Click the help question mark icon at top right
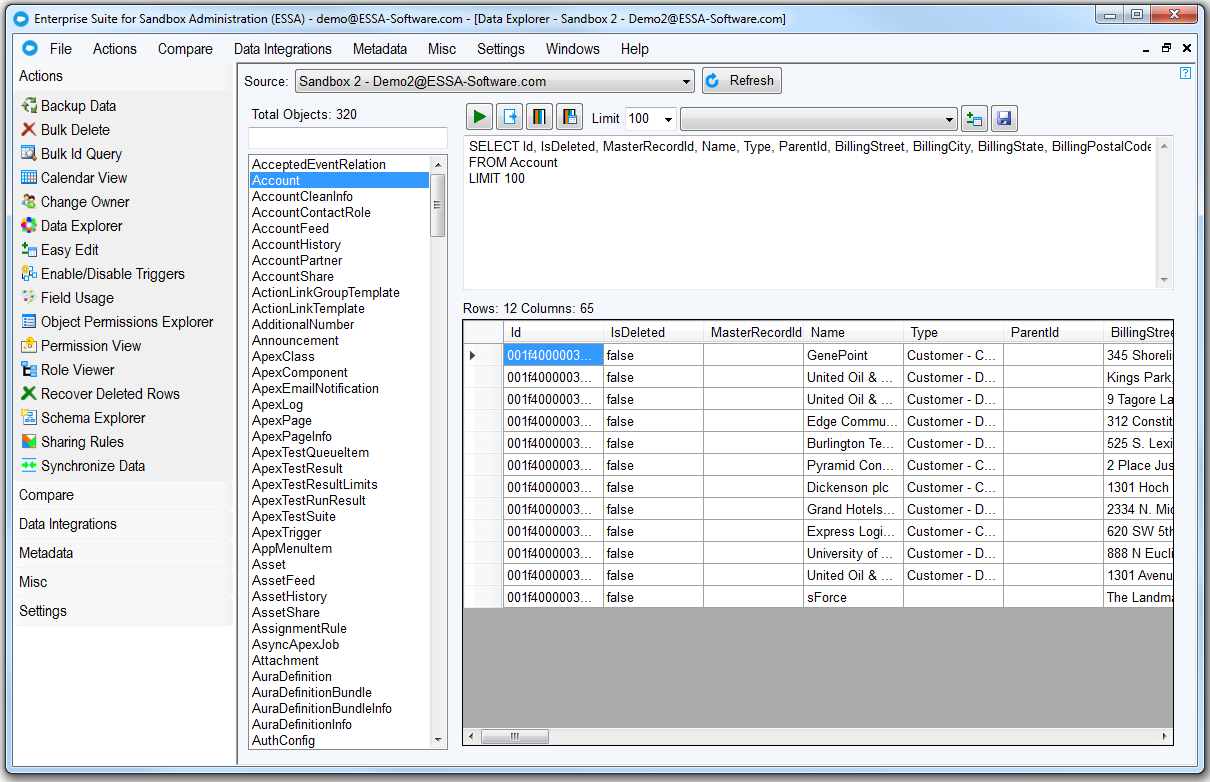 [x=1185, y=73]
